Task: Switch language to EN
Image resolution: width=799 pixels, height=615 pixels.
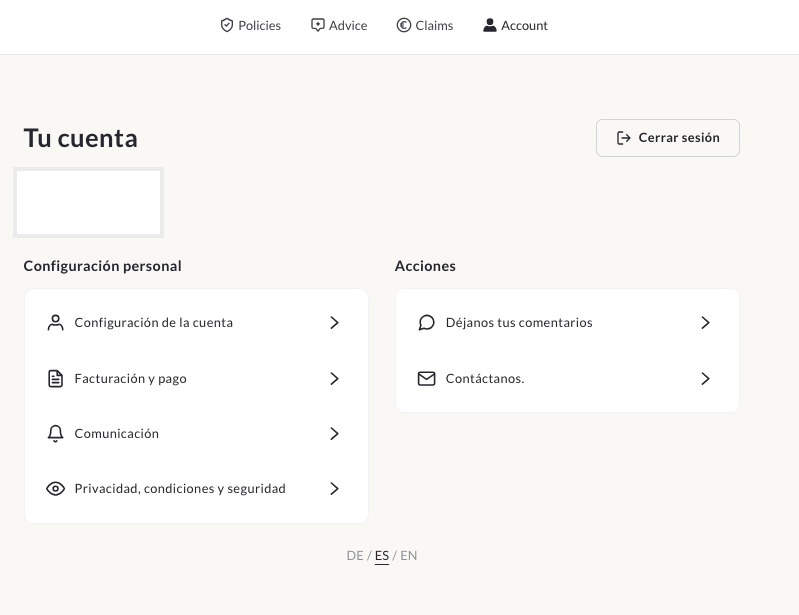Action: pyautogui.click(x=409, y=556)
